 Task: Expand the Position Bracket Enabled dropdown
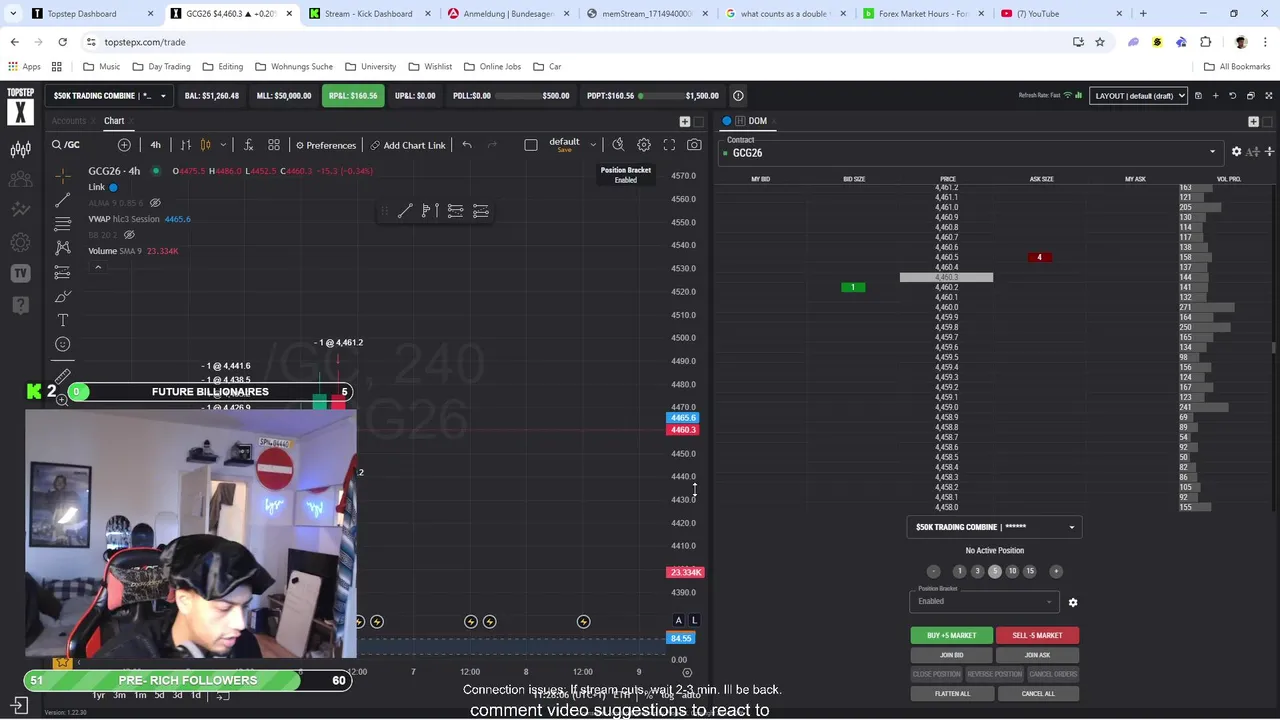984,601
